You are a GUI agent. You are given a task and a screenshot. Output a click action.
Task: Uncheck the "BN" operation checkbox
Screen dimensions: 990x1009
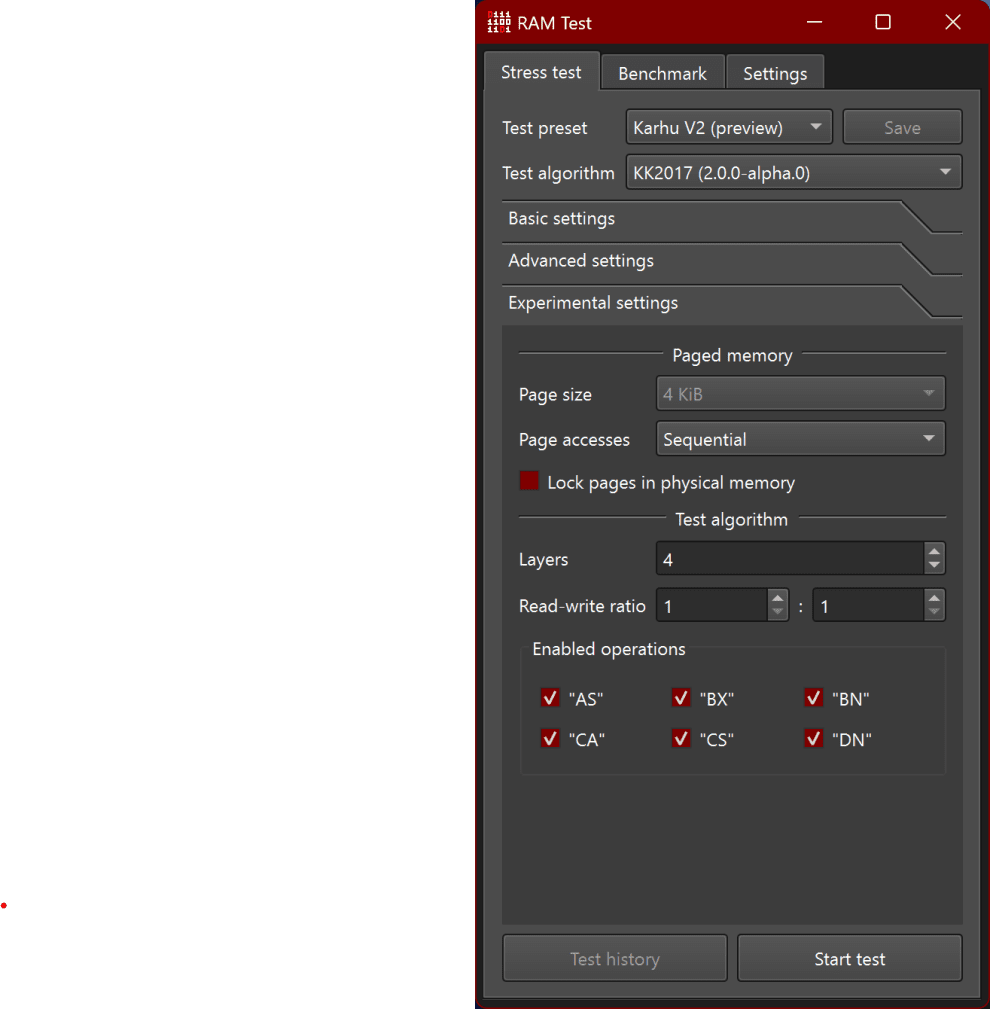(814, 698)
